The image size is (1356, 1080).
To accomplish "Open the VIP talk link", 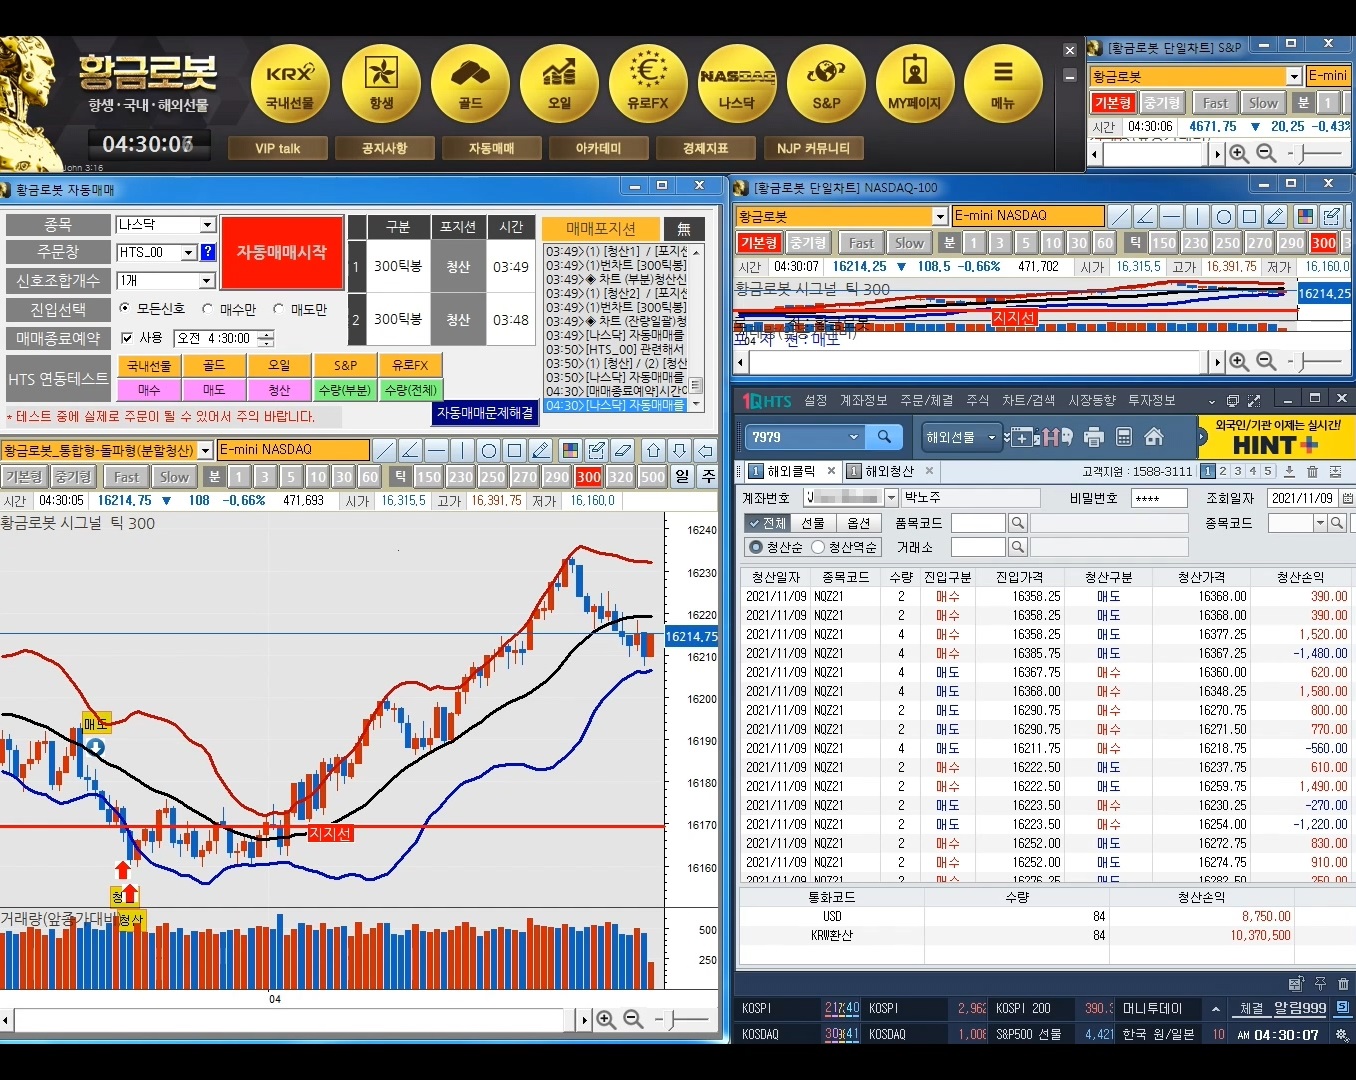I will coord(277,148).
